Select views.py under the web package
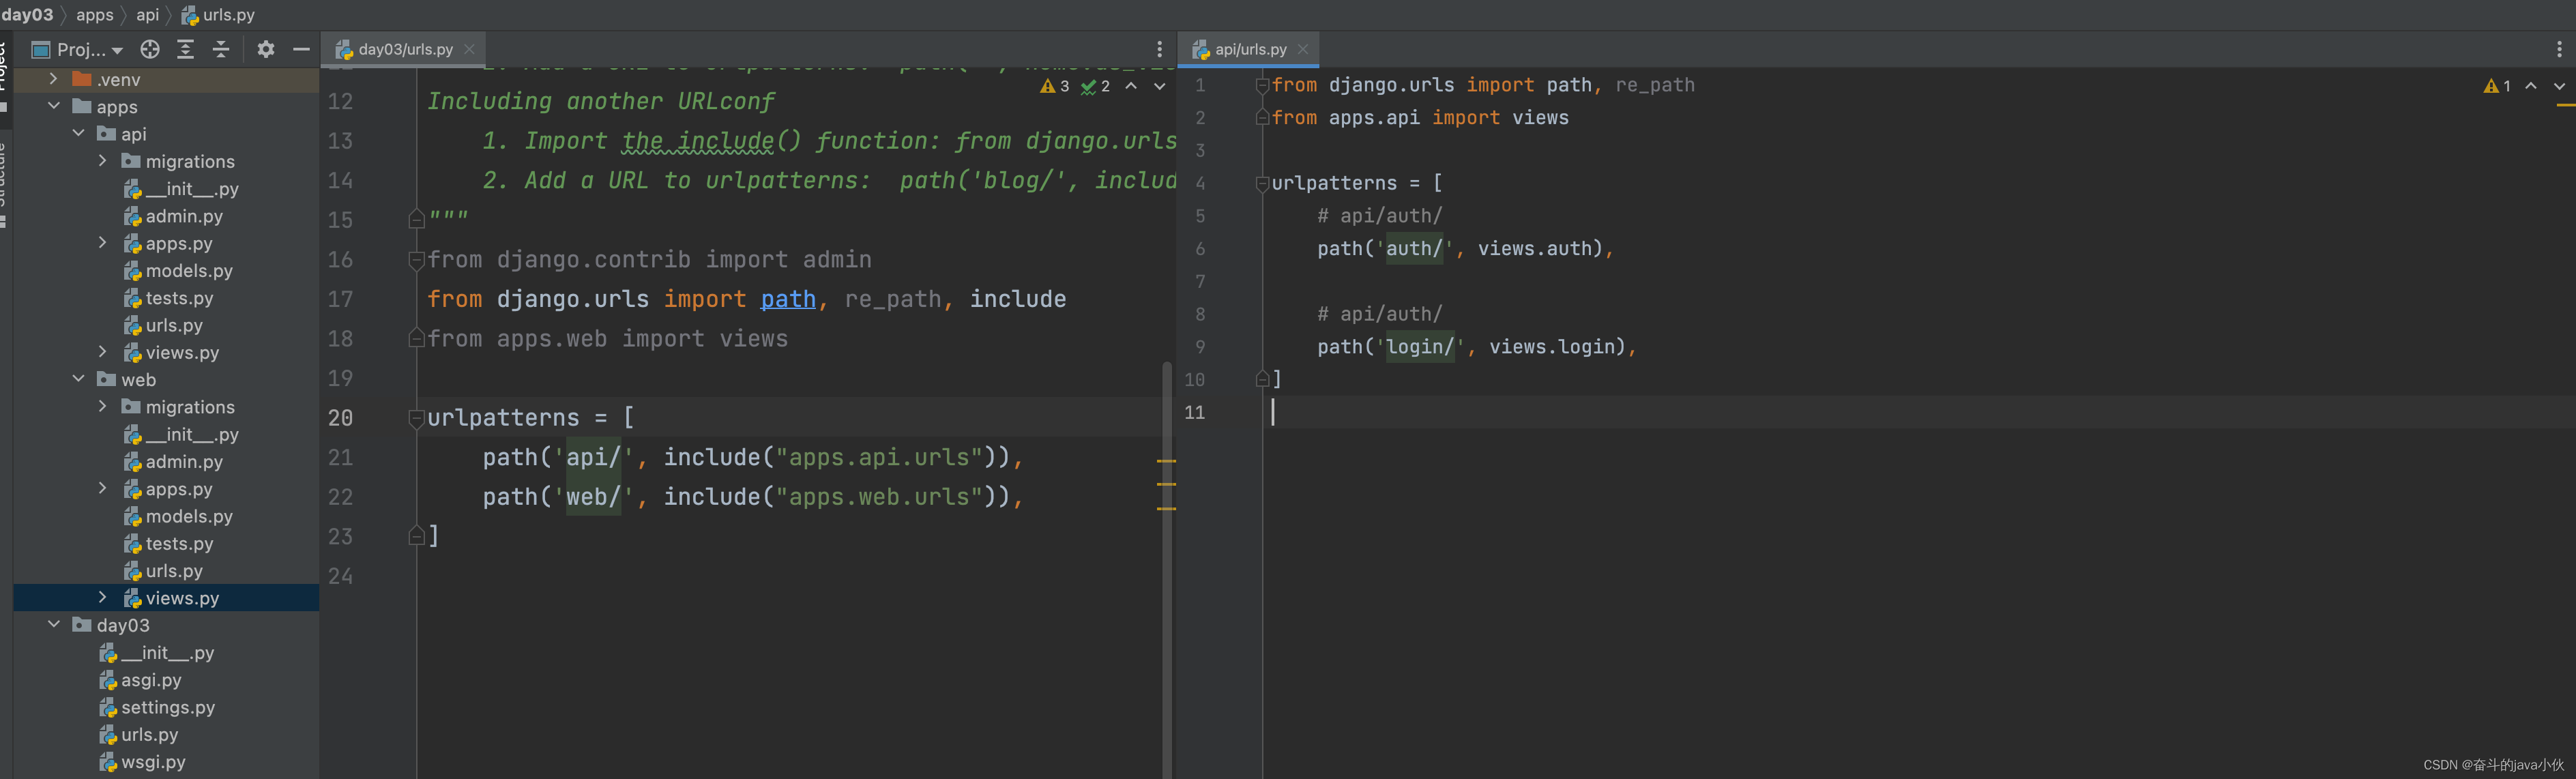The image size is (2576, 779). tap(183, 598)
